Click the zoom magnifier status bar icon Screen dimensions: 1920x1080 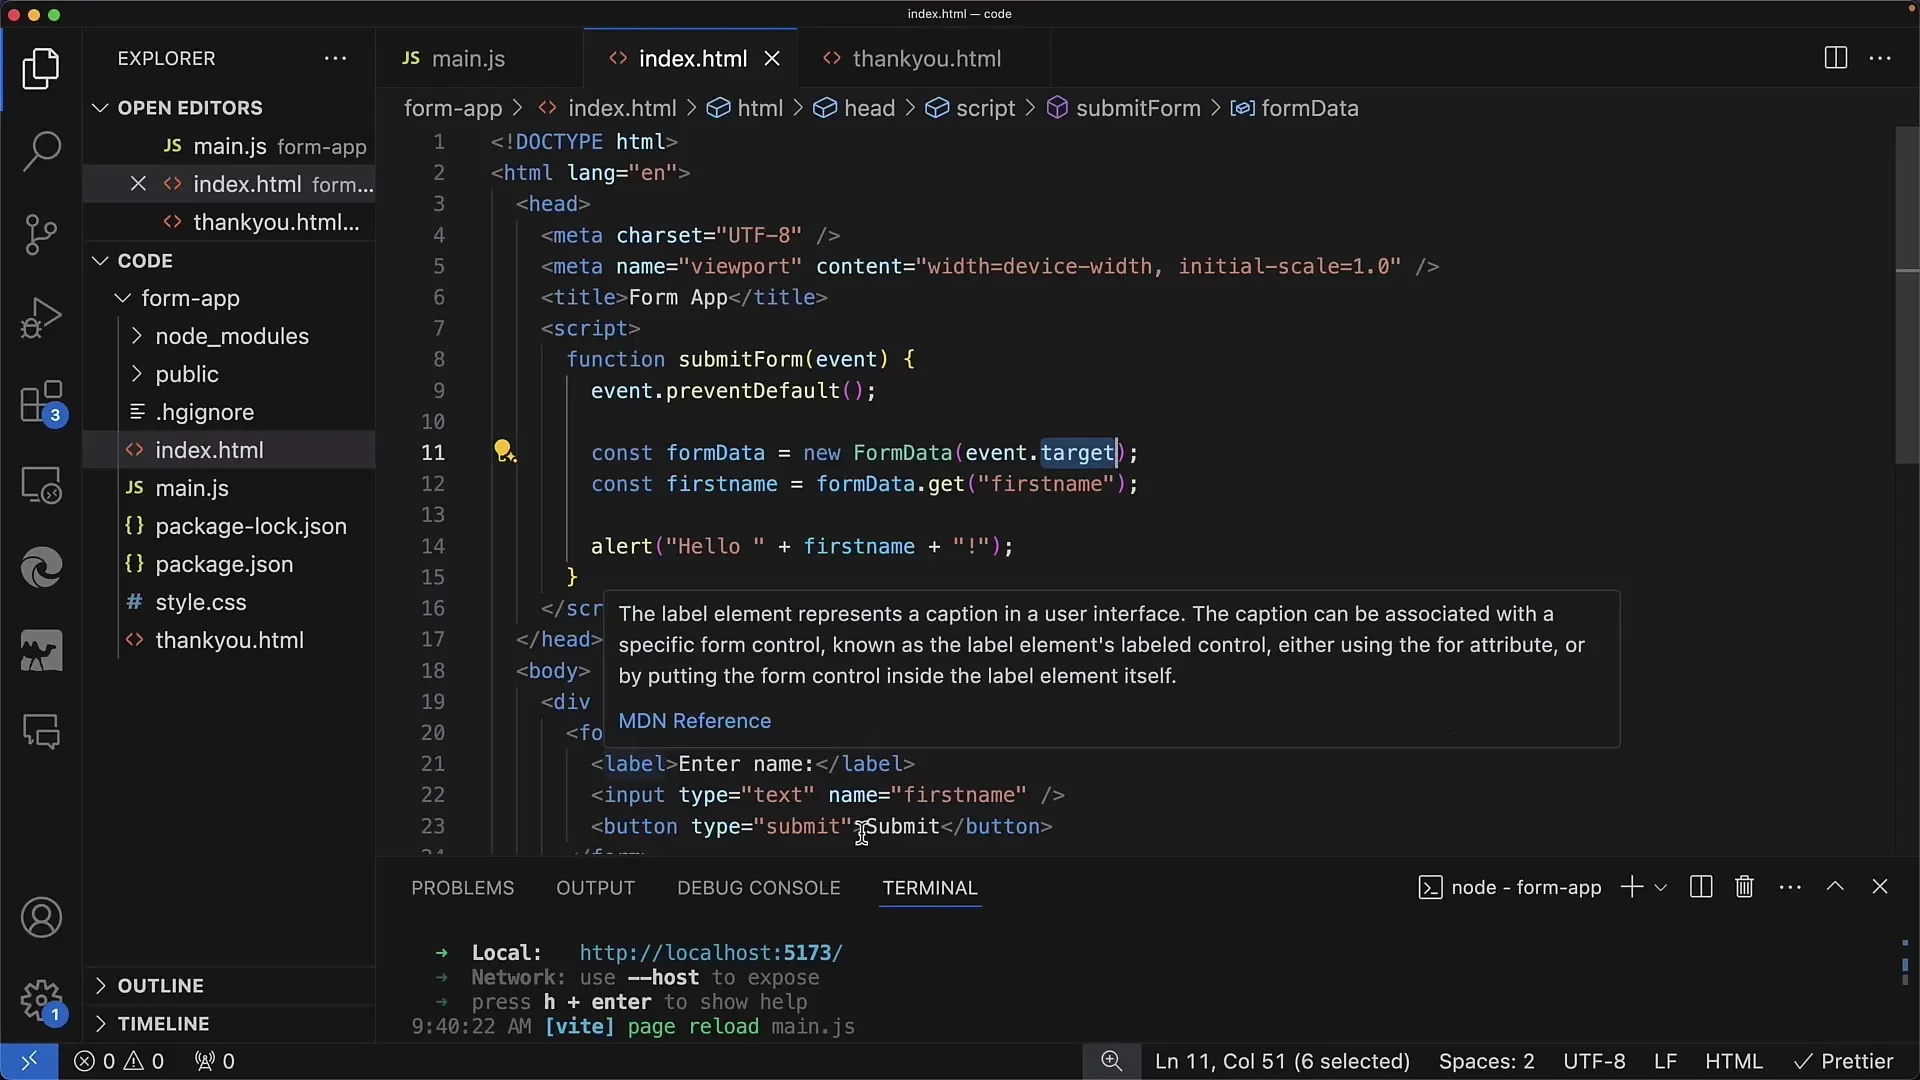(1111, 1061)
